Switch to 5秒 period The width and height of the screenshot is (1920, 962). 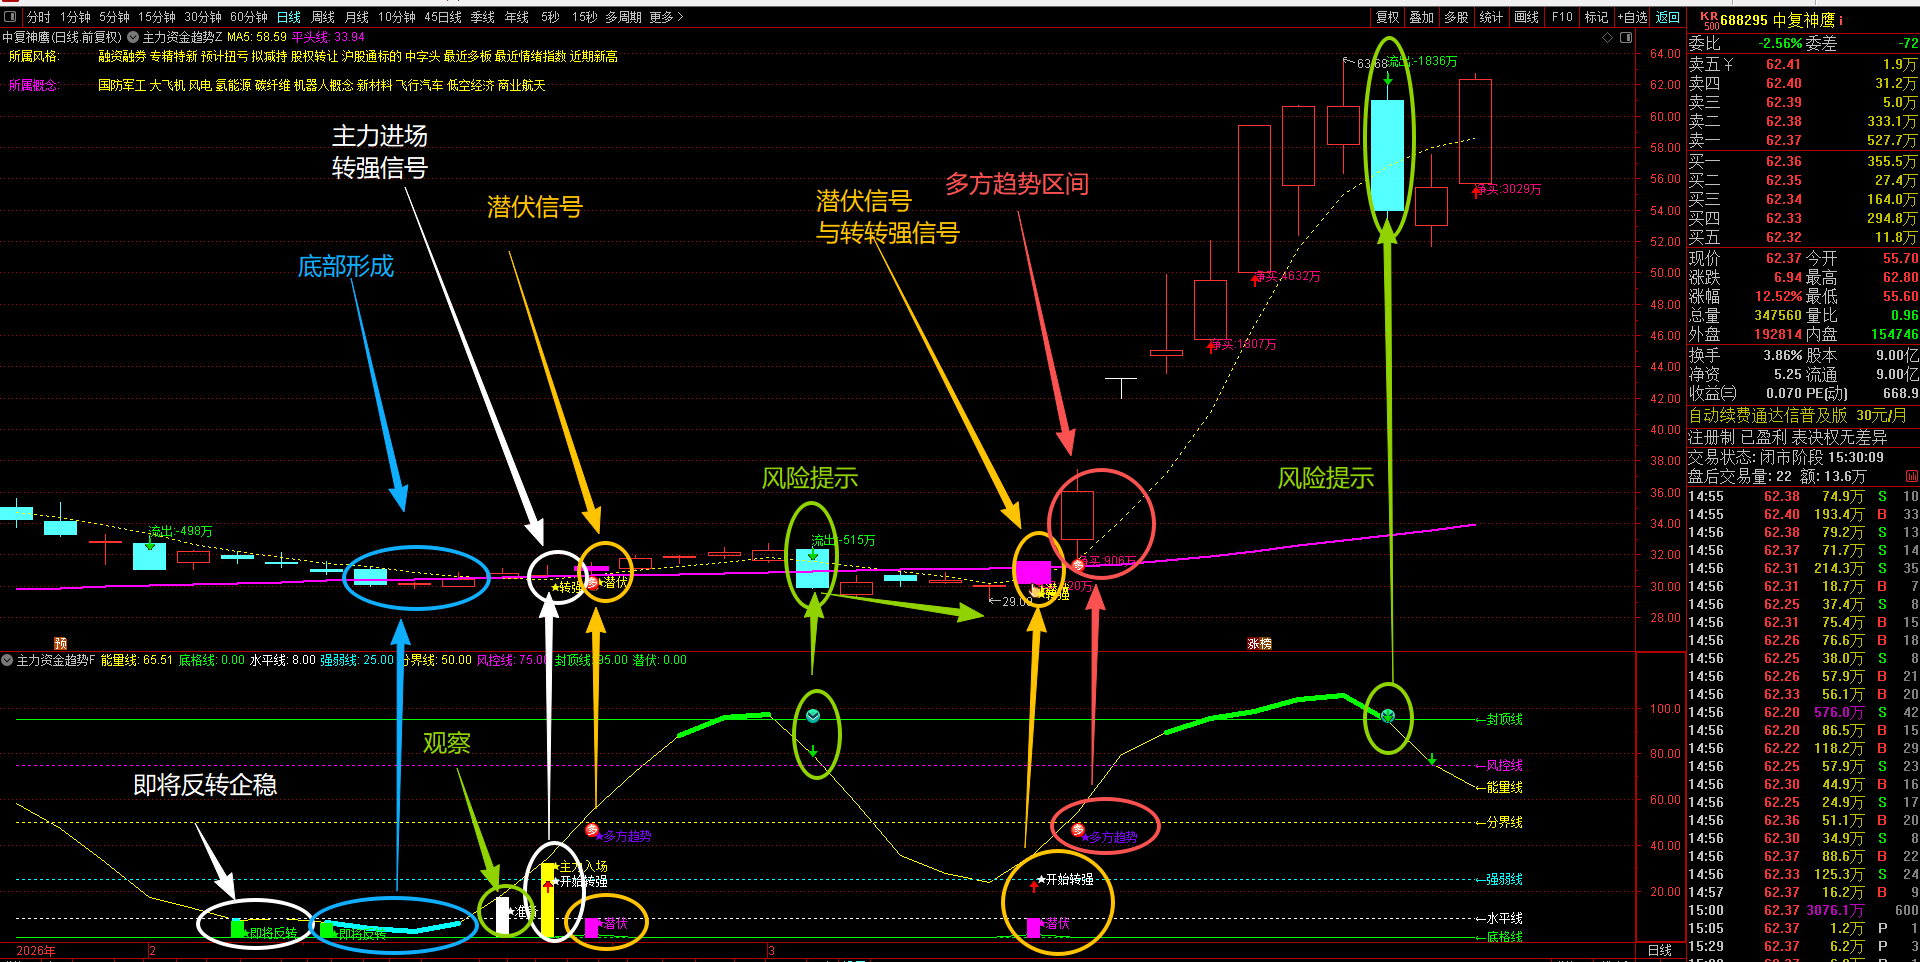(550, 17)
